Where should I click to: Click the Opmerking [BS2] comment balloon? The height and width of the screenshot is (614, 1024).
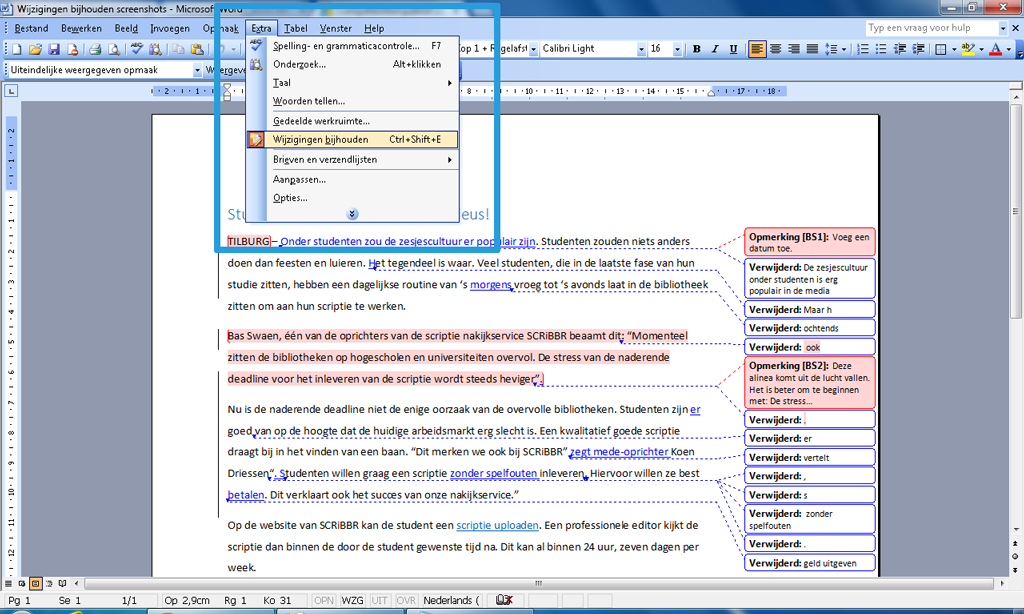click(x=810, y=383)
